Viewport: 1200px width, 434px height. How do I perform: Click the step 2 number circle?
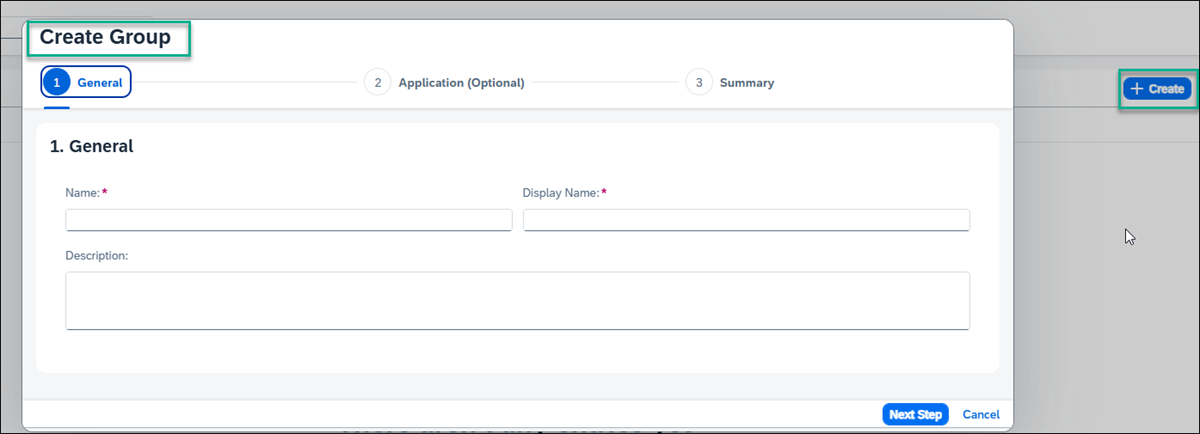point(378,83)
